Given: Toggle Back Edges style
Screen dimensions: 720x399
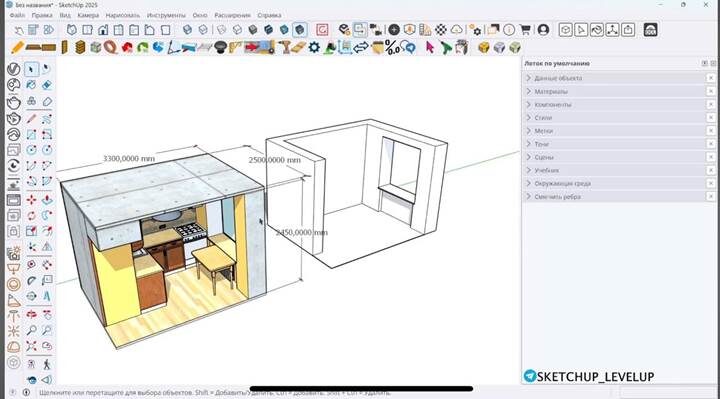Looking at the screenshot, I should click(203, 30).
